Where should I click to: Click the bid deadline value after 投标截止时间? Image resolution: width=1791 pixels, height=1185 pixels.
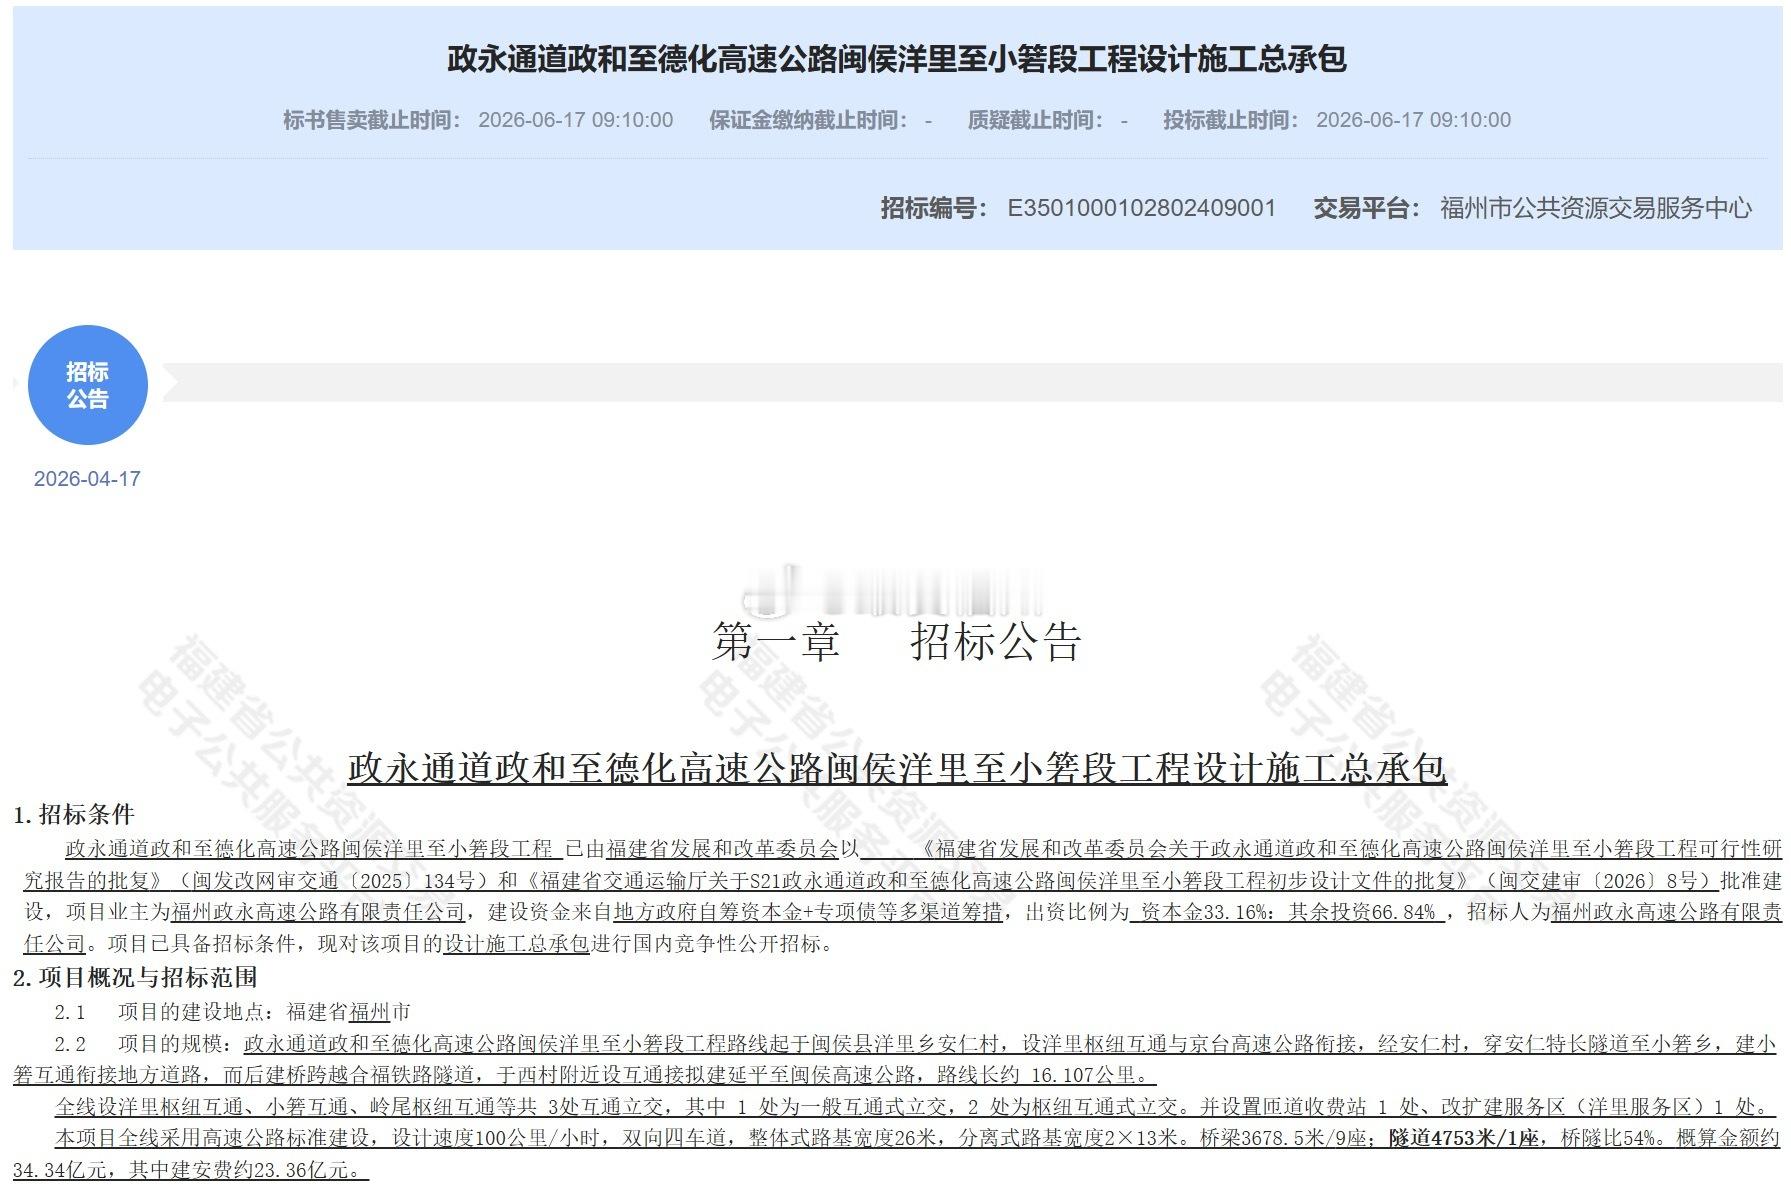[x=1413, y=120]
